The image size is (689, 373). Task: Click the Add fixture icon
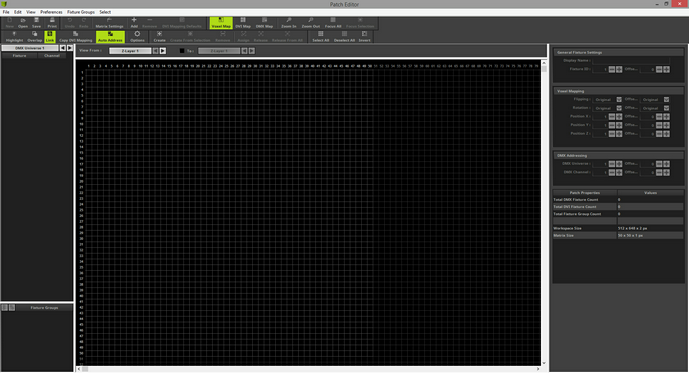click(134, 23)
